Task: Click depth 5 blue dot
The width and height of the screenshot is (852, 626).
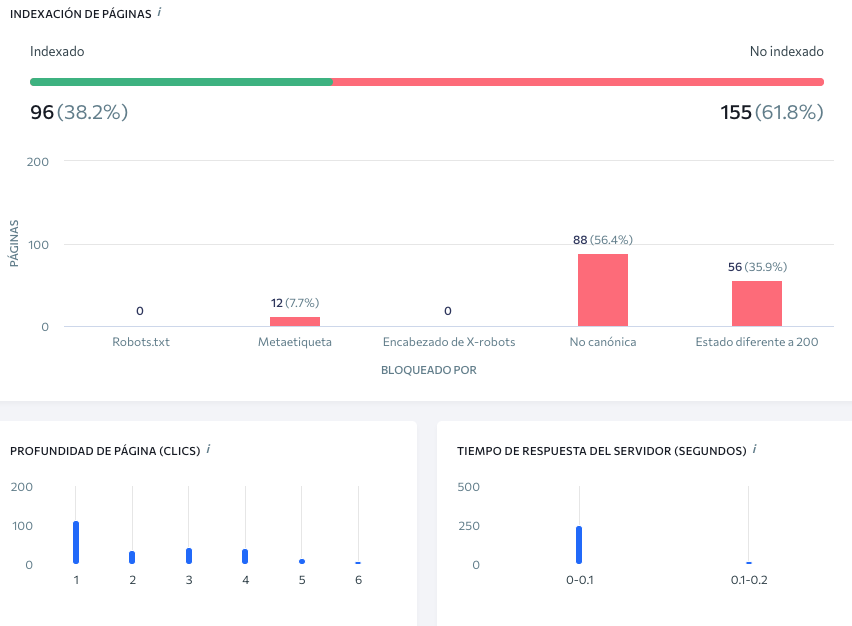Action: [x=302, y=561]
